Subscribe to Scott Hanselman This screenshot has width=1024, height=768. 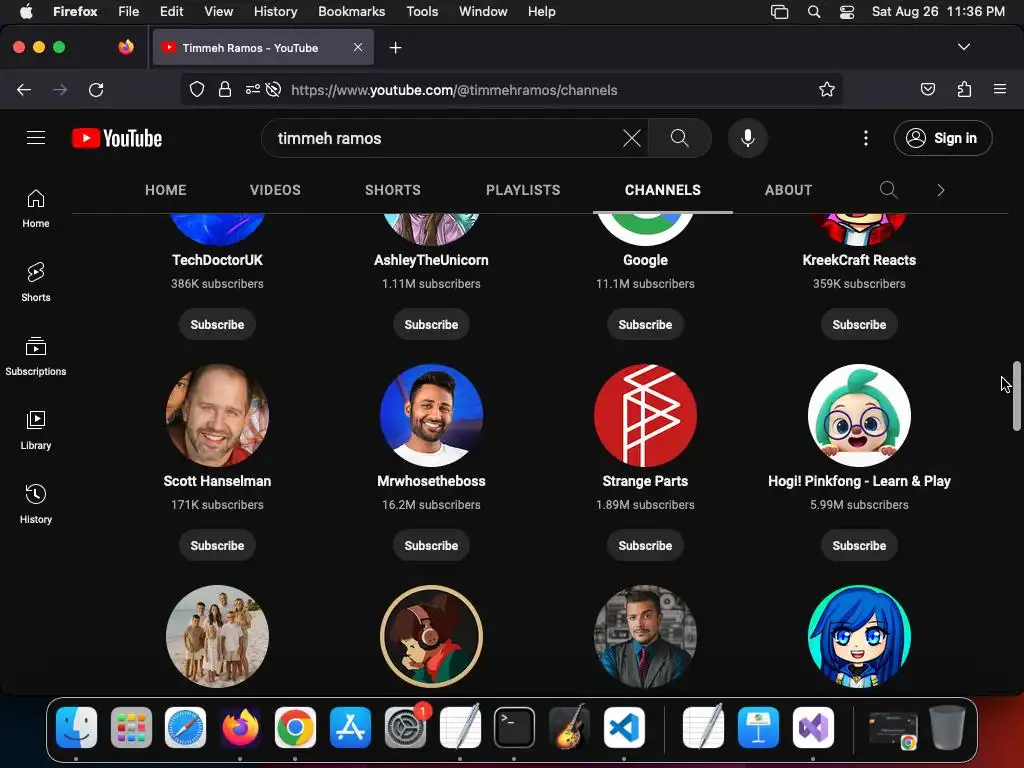tap(217, 545)
